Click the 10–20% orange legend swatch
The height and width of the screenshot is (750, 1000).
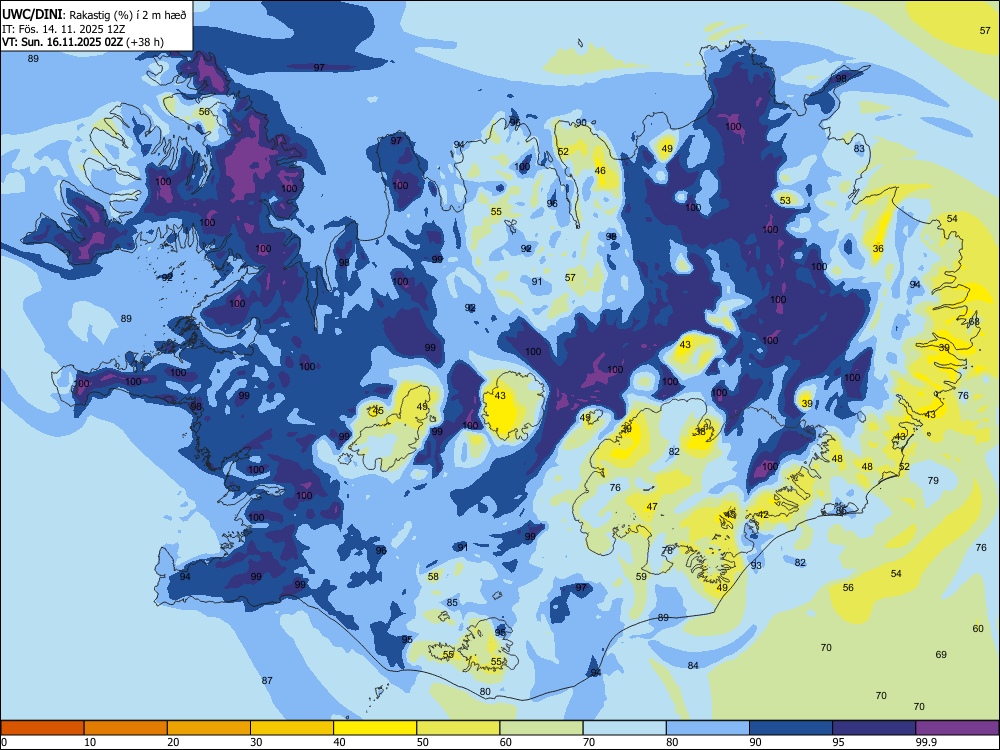click(126, 728)
